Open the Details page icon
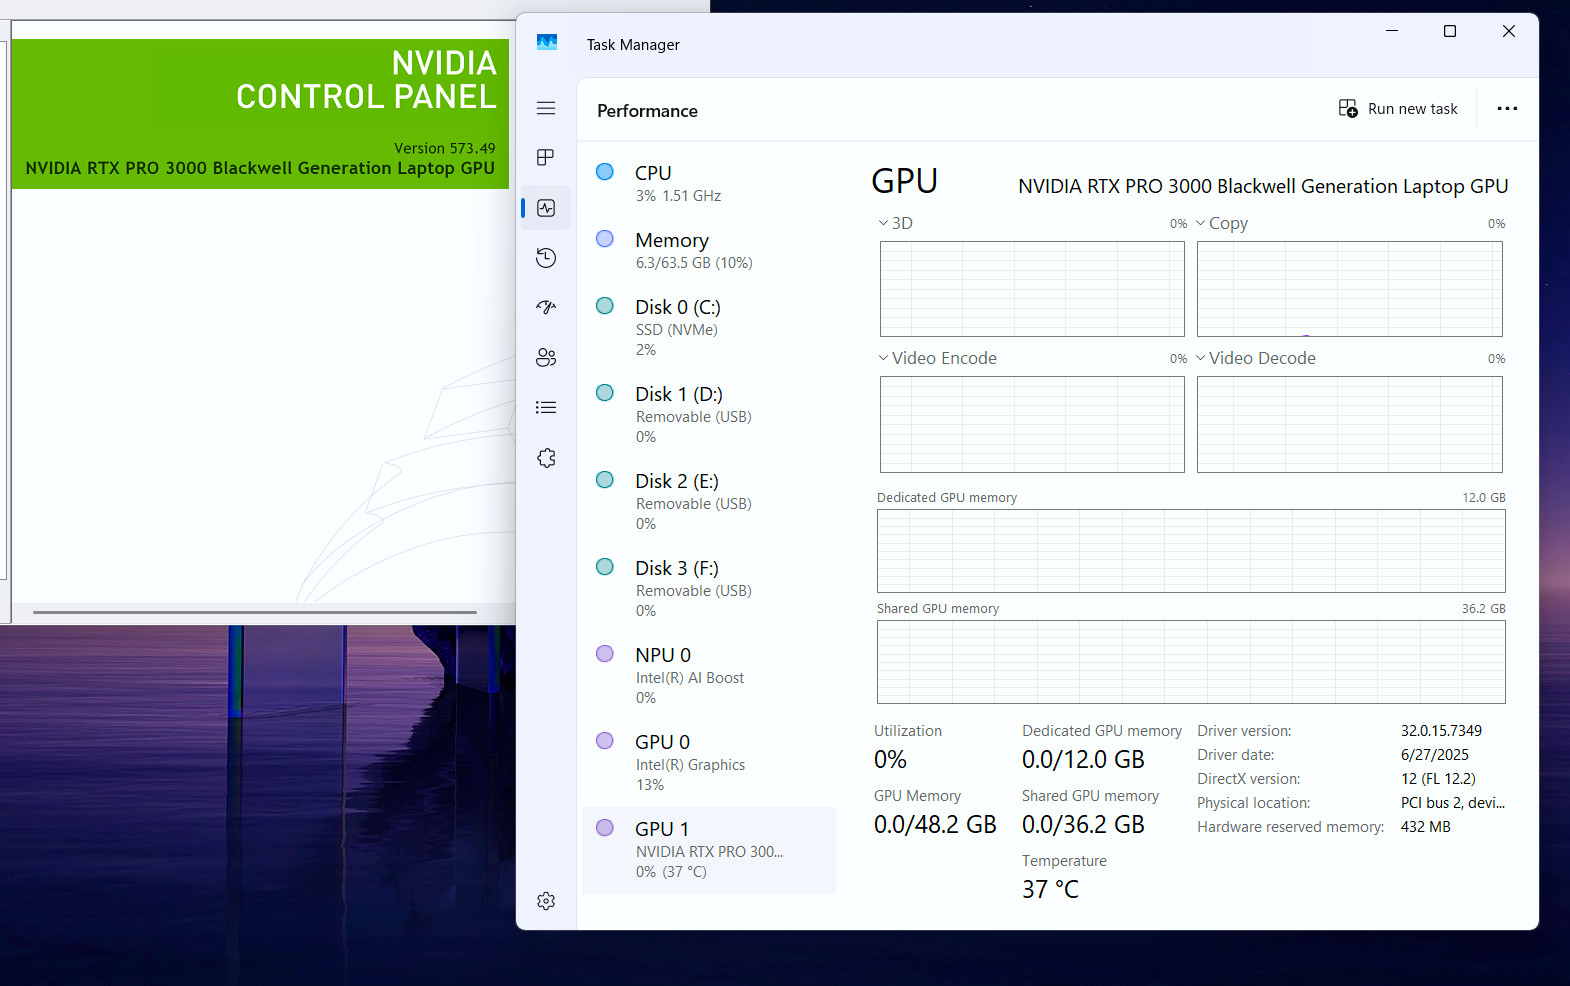The height and width of the screenshot is (986, 1570). tap(546, 407)
